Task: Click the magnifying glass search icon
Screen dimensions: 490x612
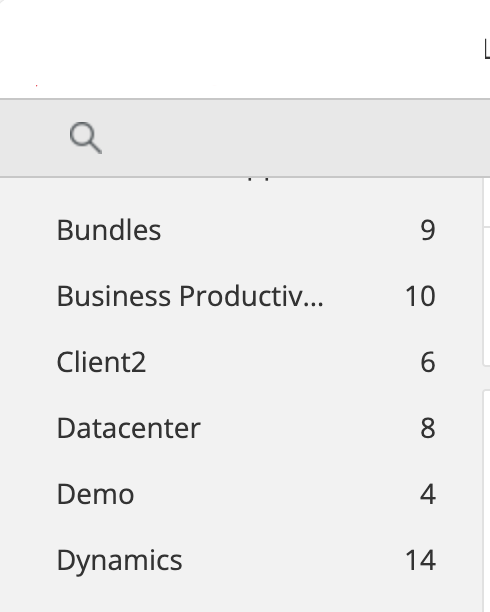Action: (x=86, y=138)
